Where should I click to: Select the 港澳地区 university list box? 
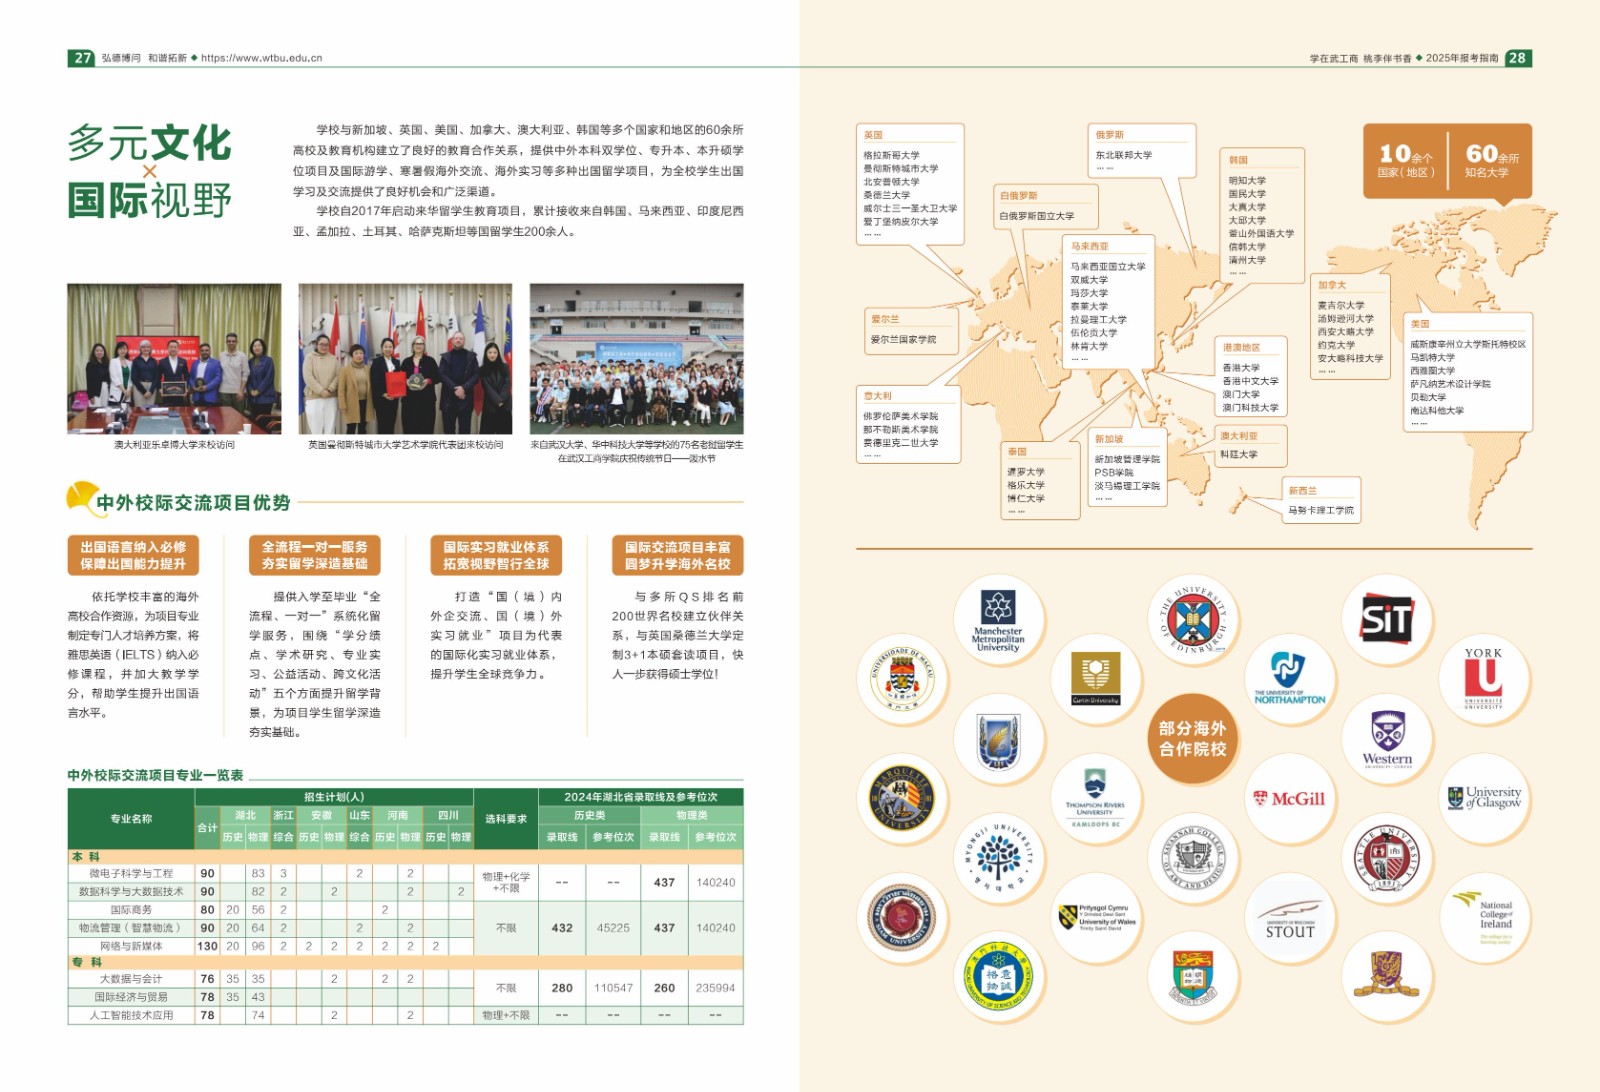1251,378
